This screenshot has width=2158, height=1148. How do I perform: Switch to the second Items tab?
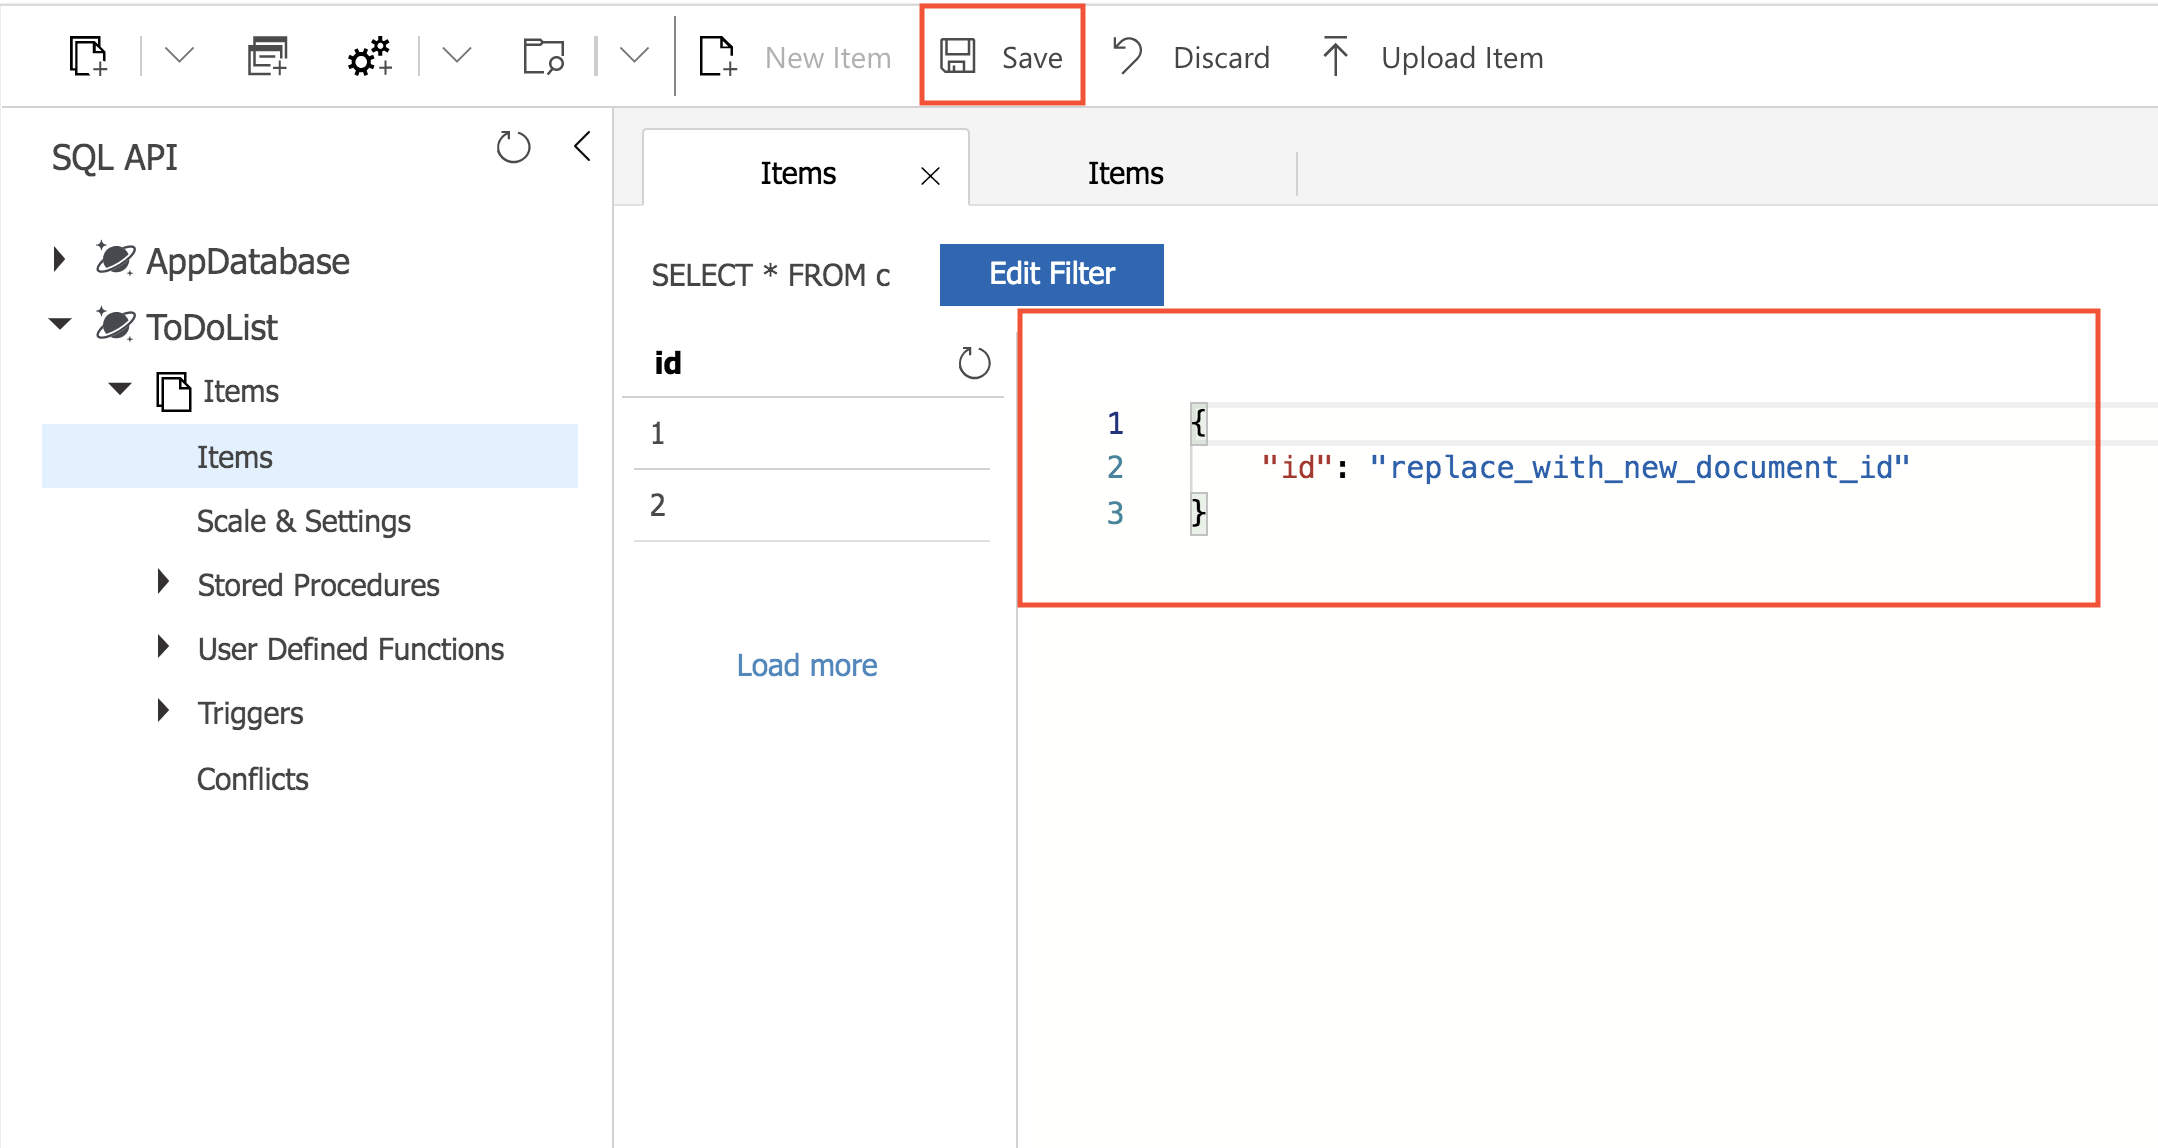tap(1125, 173)
